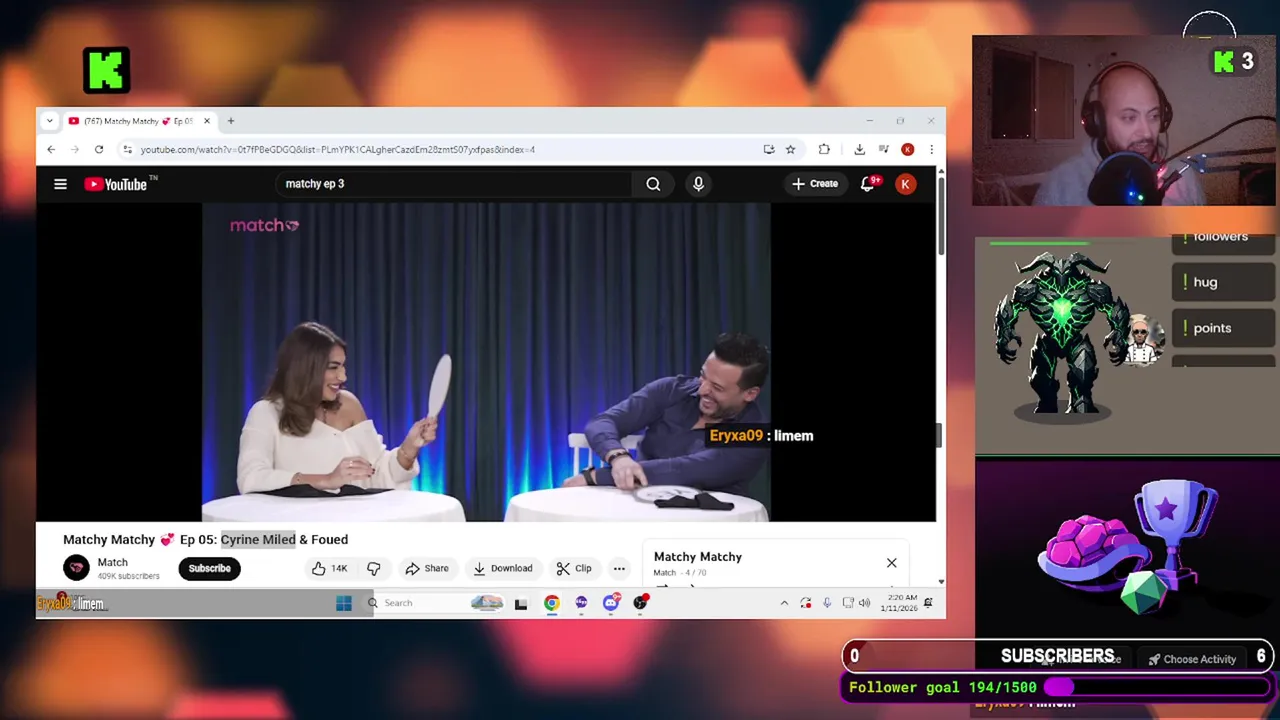This screenshot has width=1280, height=720.
Task: Open the YouTube account avatar K
Action: pos(905,184)
